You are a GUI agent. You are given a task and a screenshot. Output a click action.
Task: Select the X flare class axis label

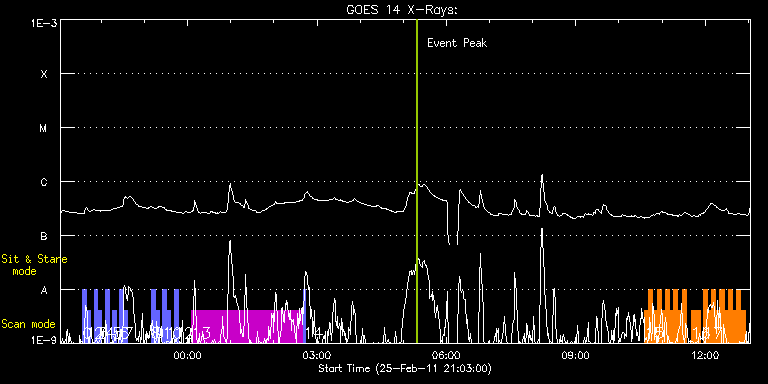[x=44, y=74]
